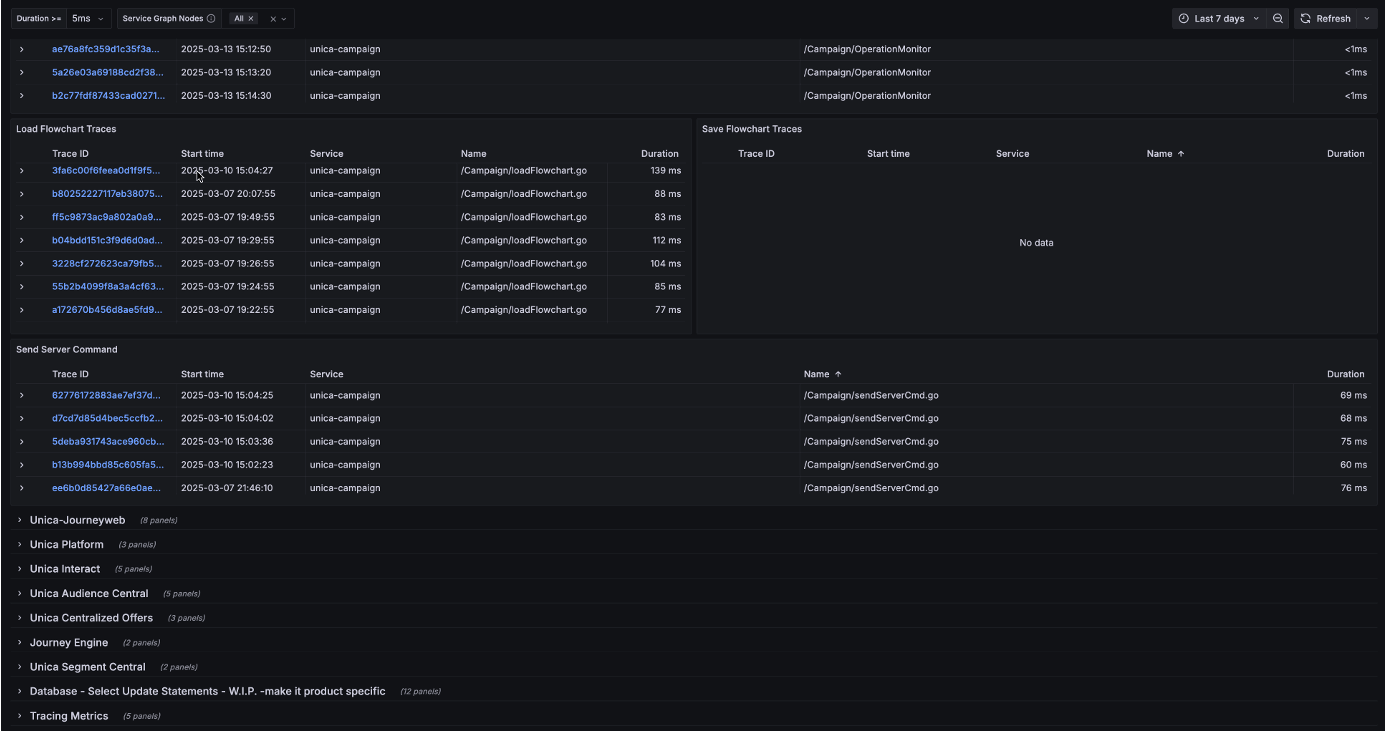The image size is (1386, 732).
Task: Expand the b80252227117eb38075 trace row
Action: 21,194
